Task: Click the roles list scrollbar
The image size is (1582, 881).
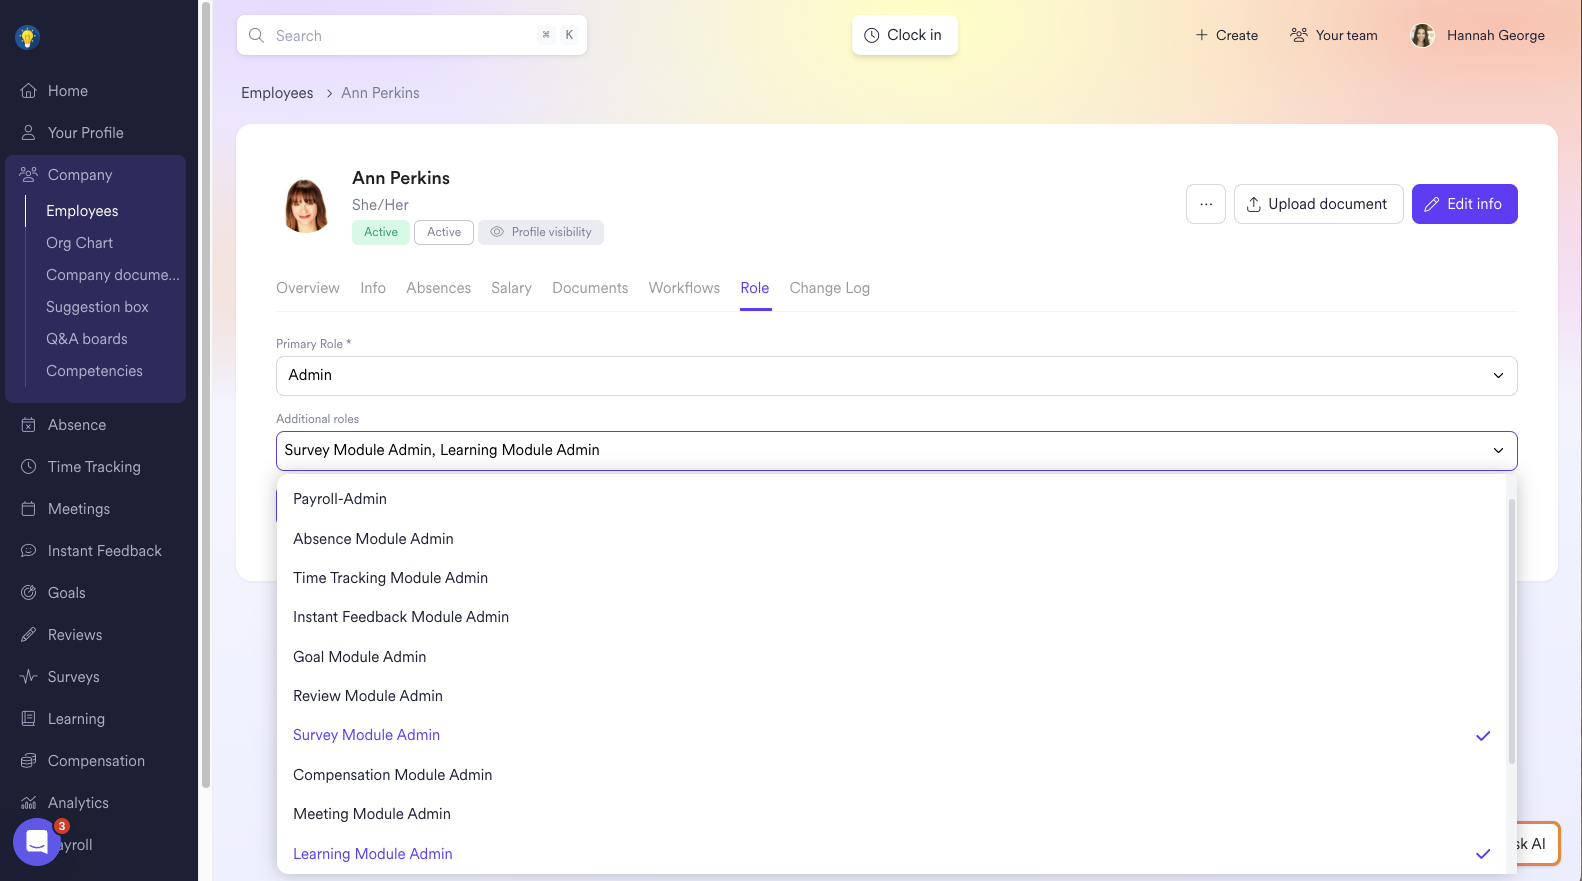Action: (x=1511, y=630)
